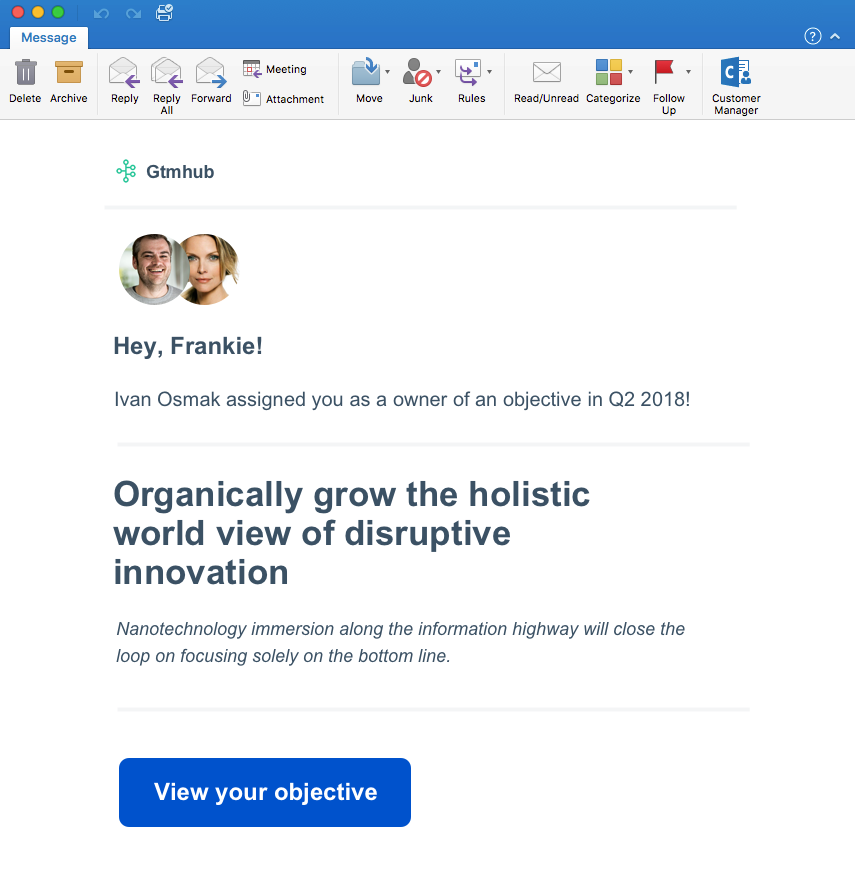The image size is (855, 886).
Task: Expand the Follow Up dropdown arrow
Action: 688,72
